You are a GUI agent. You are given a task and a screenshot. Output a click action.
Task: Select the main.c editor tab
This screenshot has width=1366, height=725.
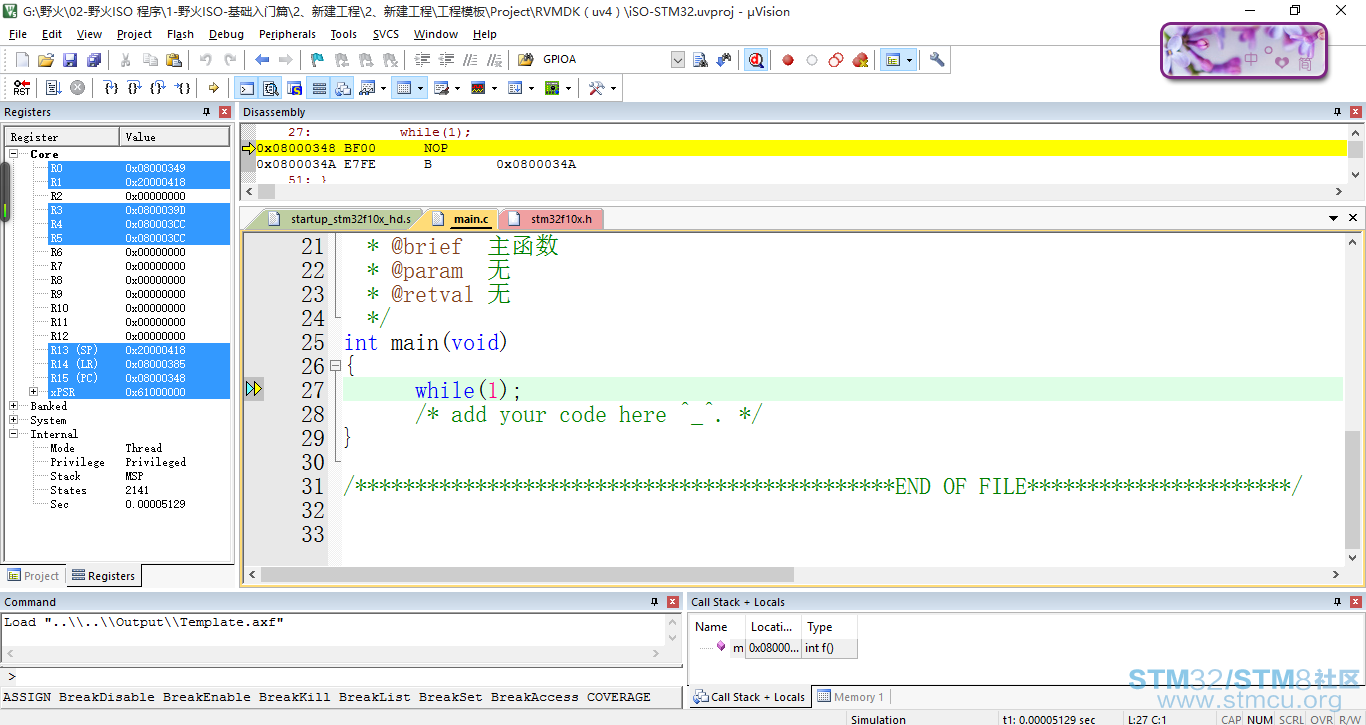click(461, 218)
